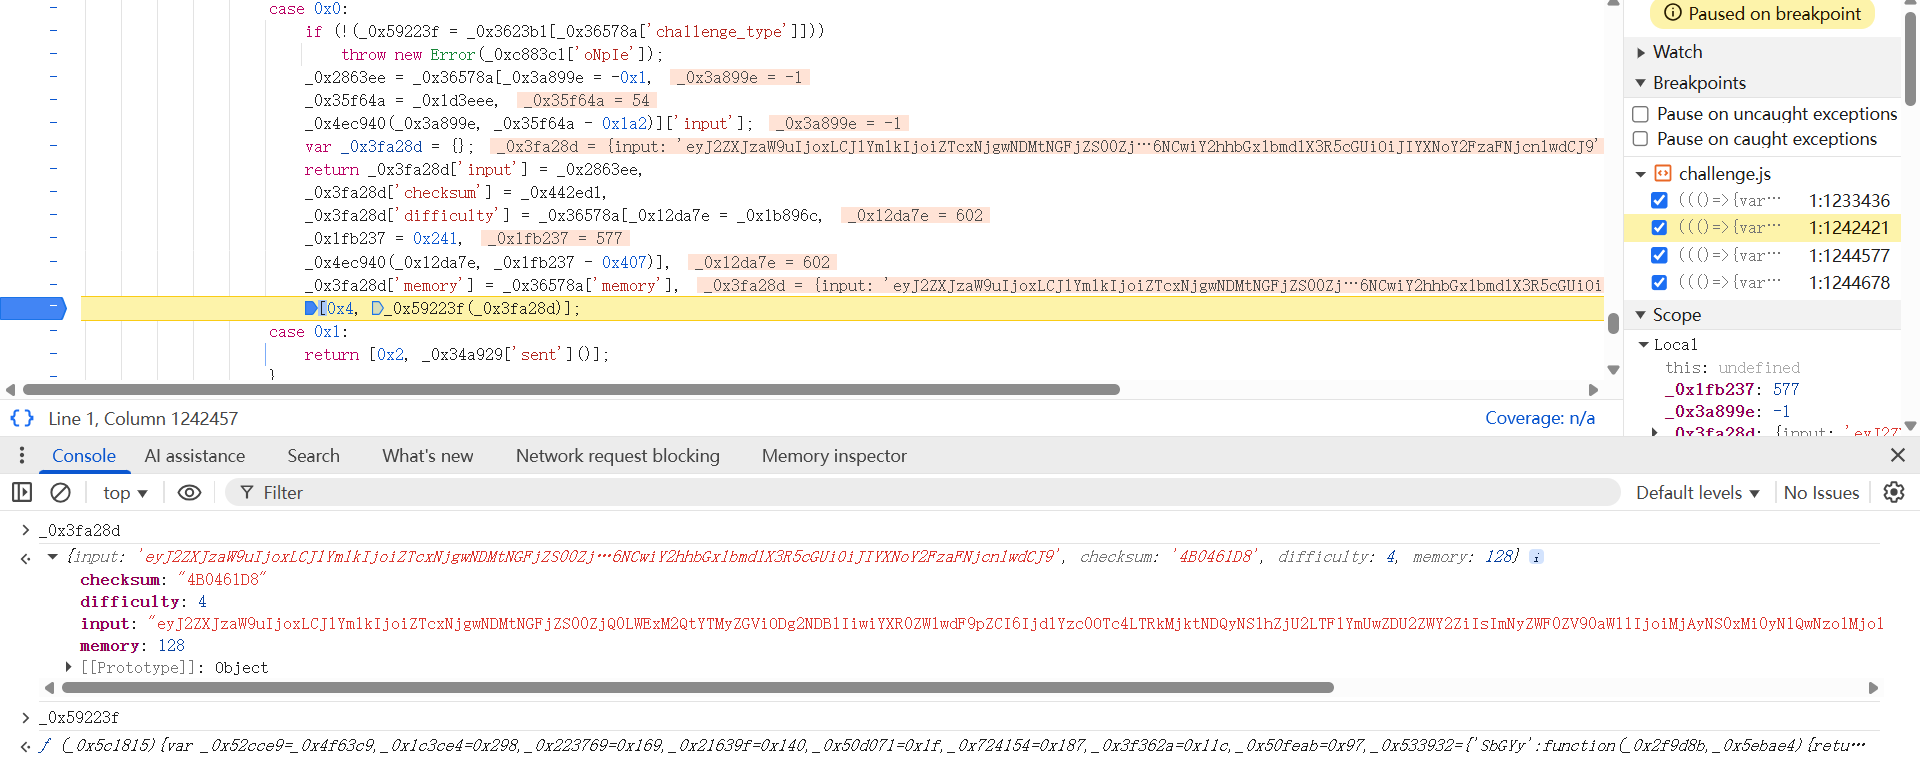This screenshot has height=757, width=1920.
Task: Clear the console with the ban icon
Action: (x=60, y=492)
